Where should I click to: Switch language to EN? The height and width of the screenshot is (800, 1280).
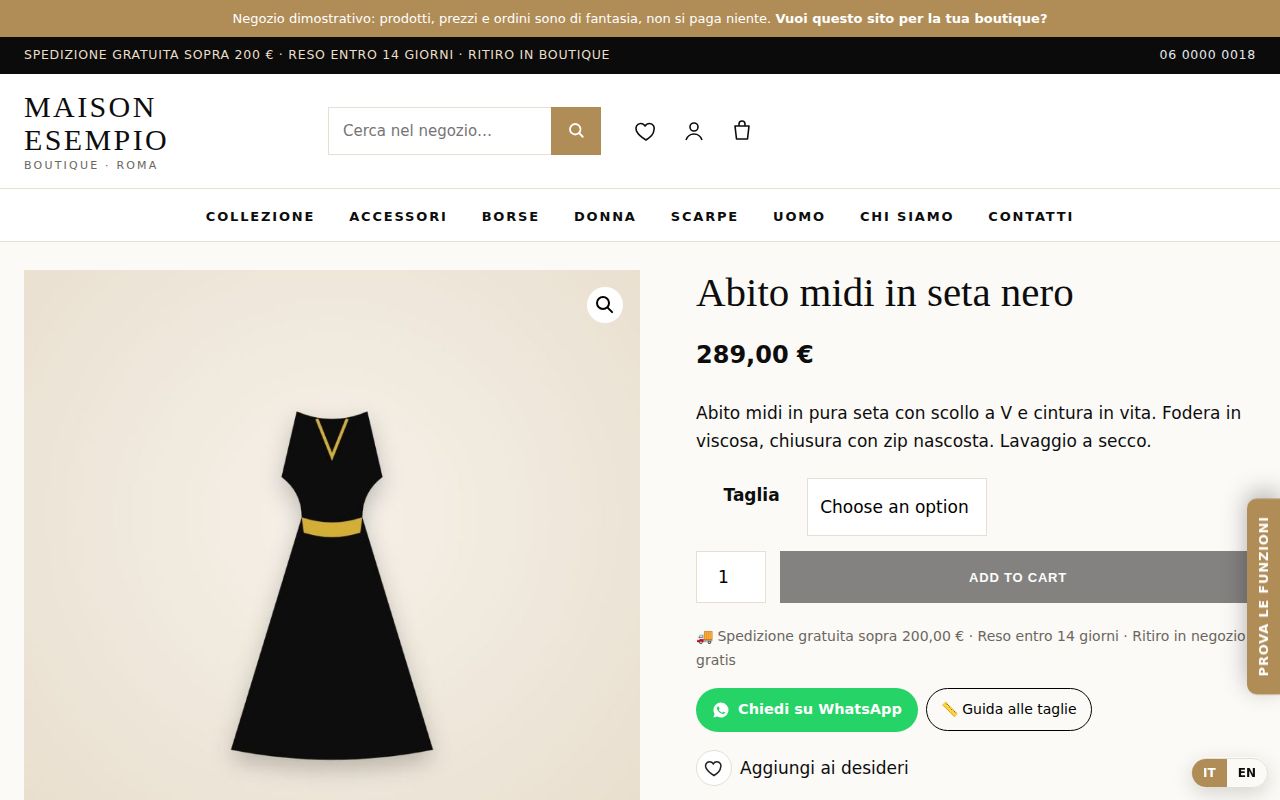click(x=1247, y=773)
